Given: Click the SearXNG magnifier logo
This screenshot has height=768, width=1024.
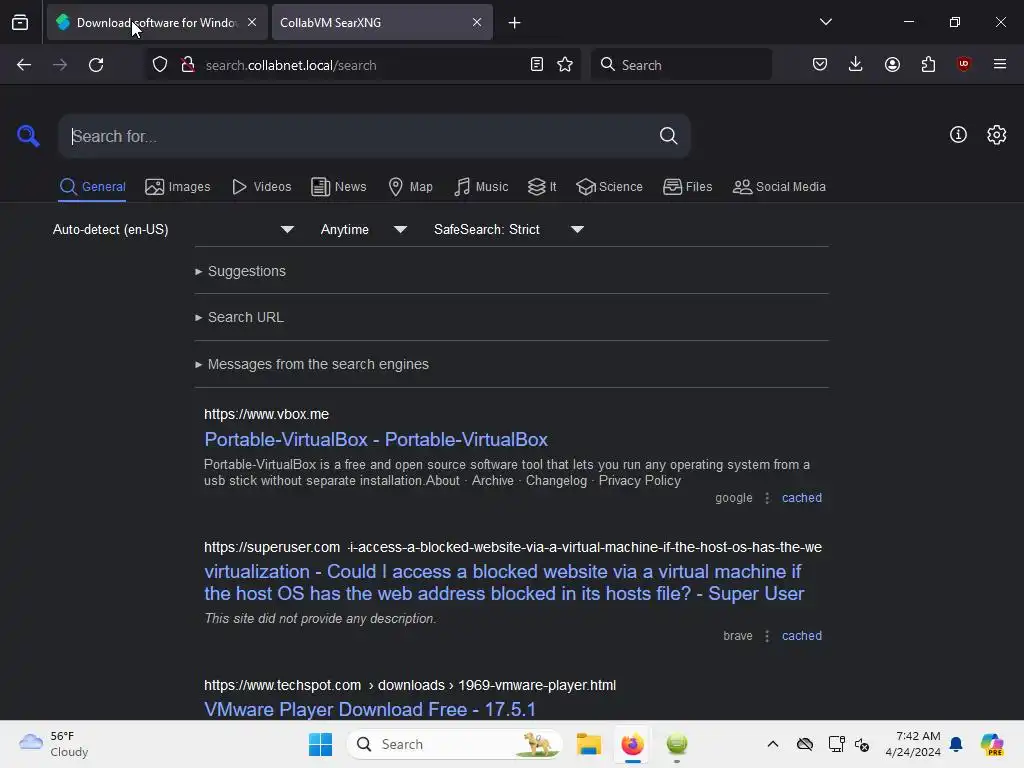Looking at the screenshot, I should (28, 136).
